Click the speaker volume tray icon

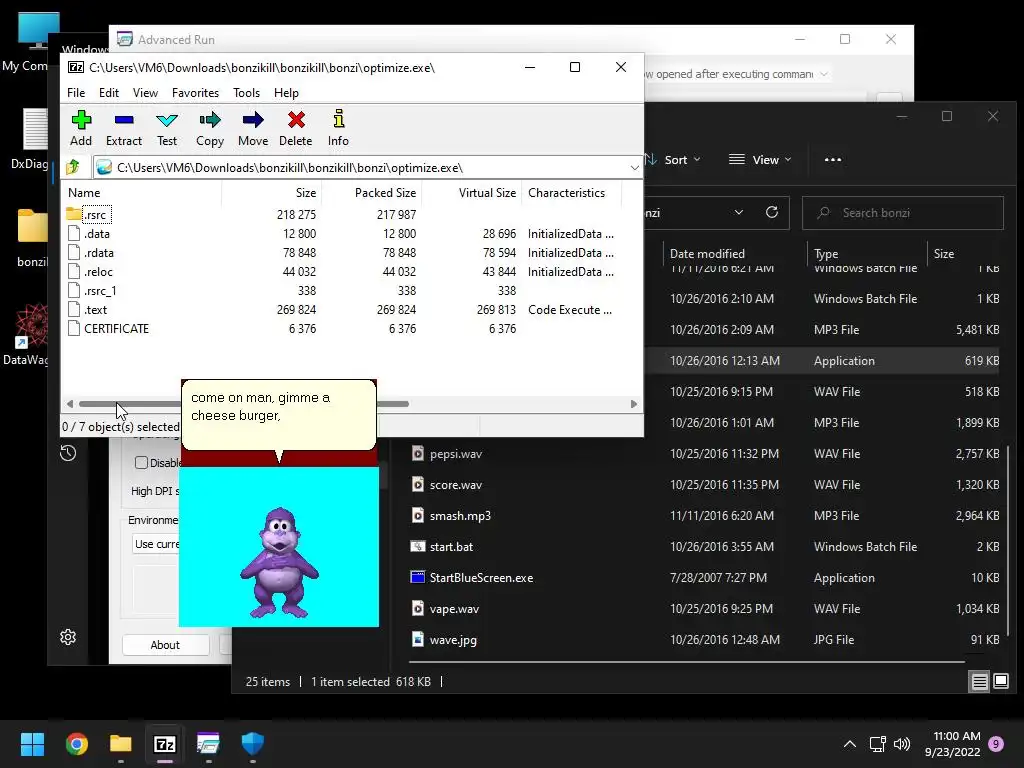902,744
